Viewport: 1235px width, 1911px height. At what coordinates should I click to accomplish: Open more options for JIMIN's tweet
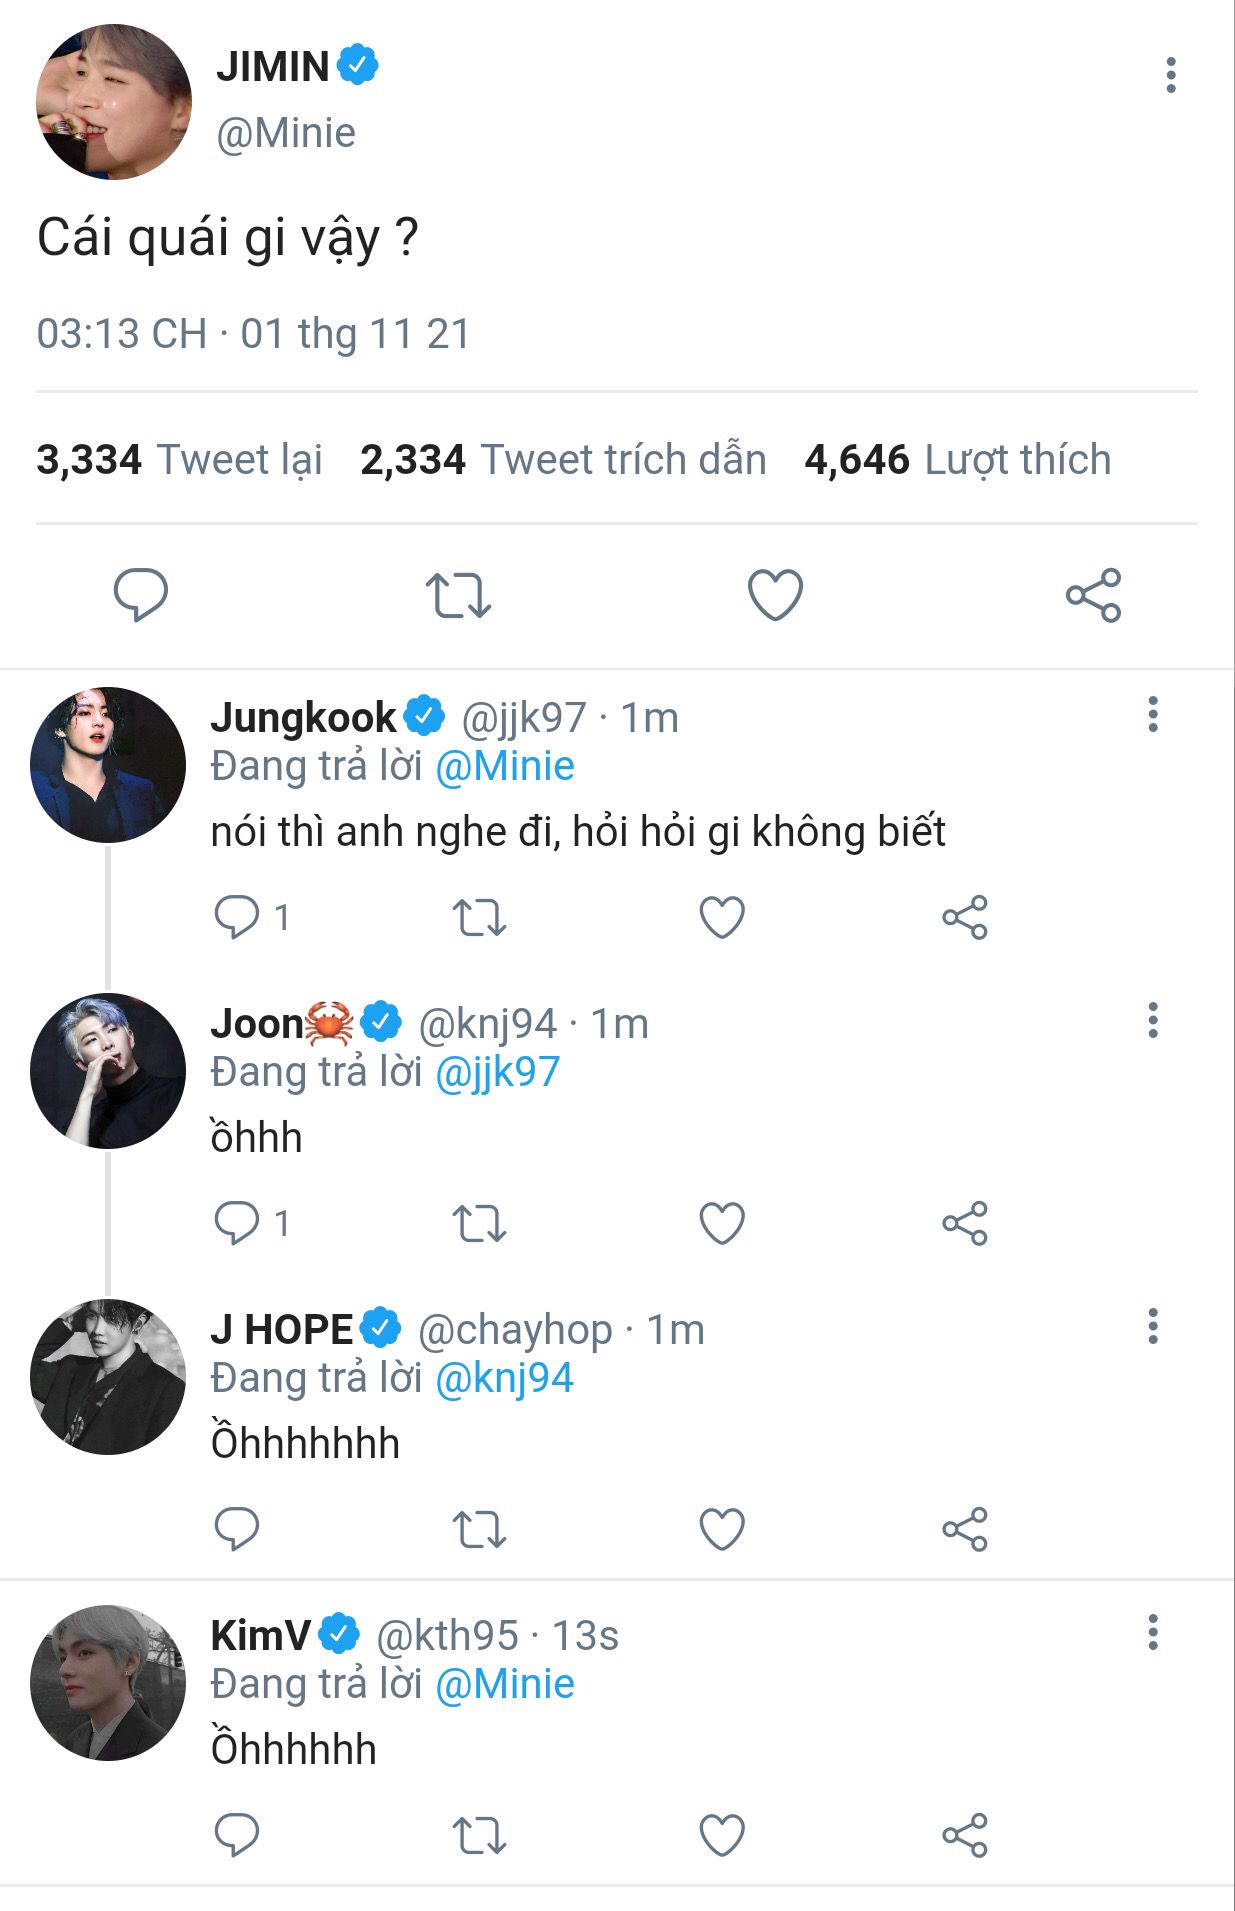coord(1170,75)
